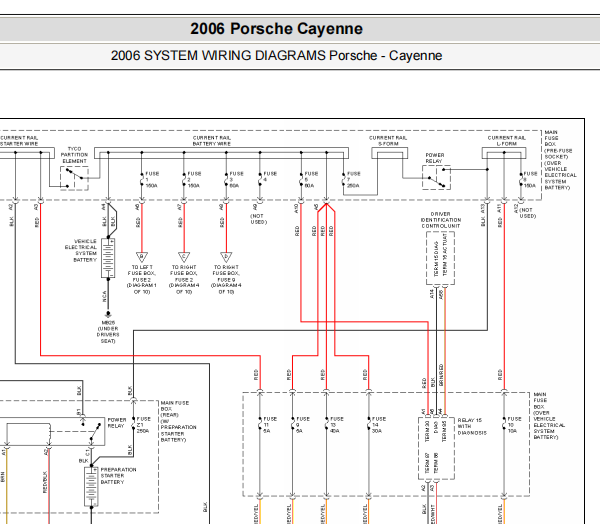Click the "CURRENT RAIL L-FORM" label
This screenshot has height=524, width=600.
506,140
